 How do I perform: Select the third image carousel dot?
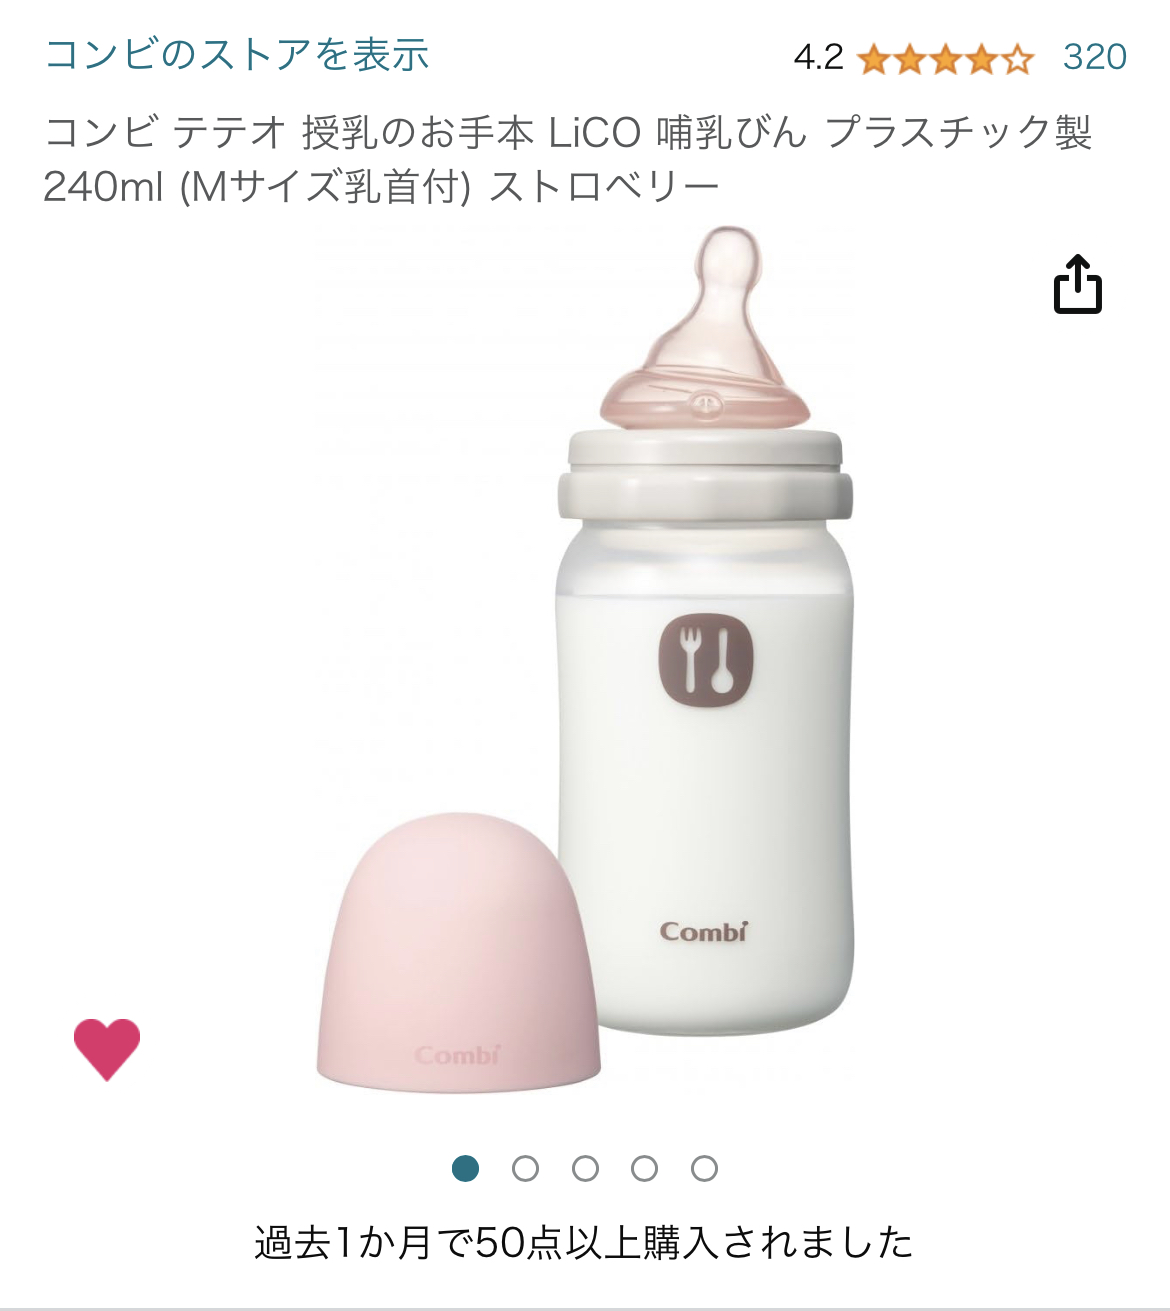585,1168
